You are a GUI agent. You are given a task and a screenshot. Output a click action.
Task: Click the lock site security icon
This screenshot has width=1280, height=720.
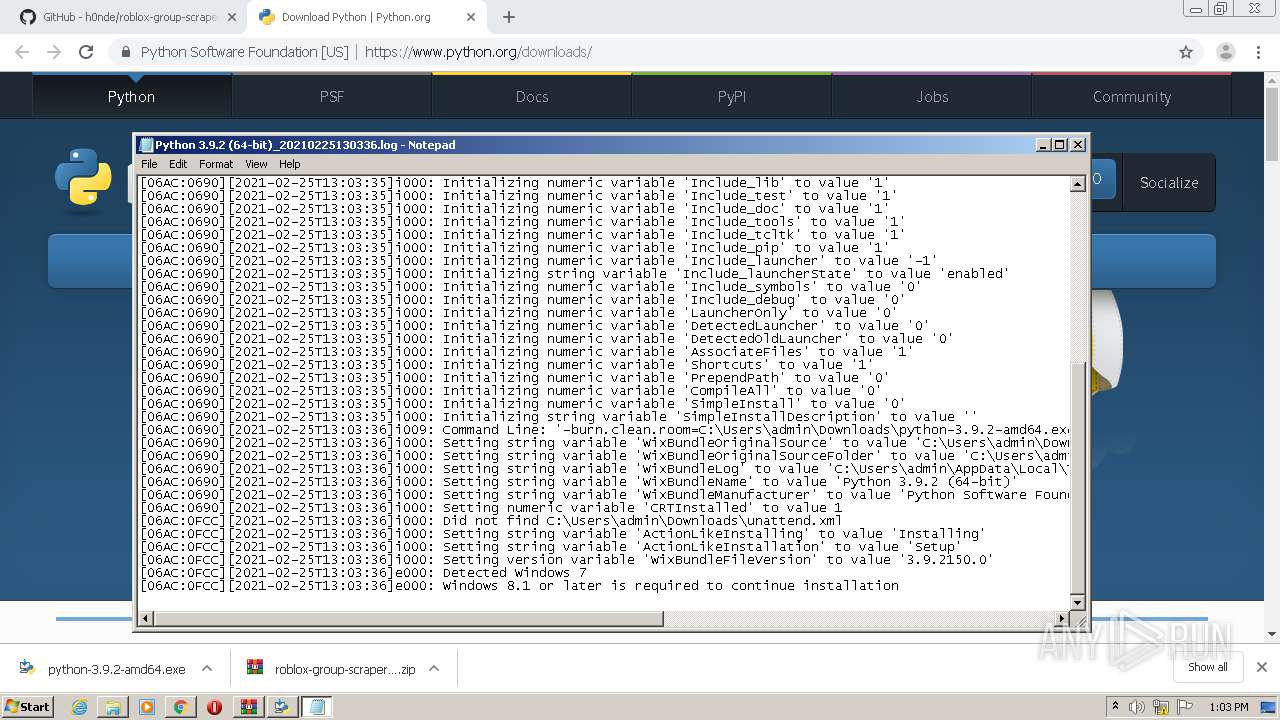click(x=126, y=52)
